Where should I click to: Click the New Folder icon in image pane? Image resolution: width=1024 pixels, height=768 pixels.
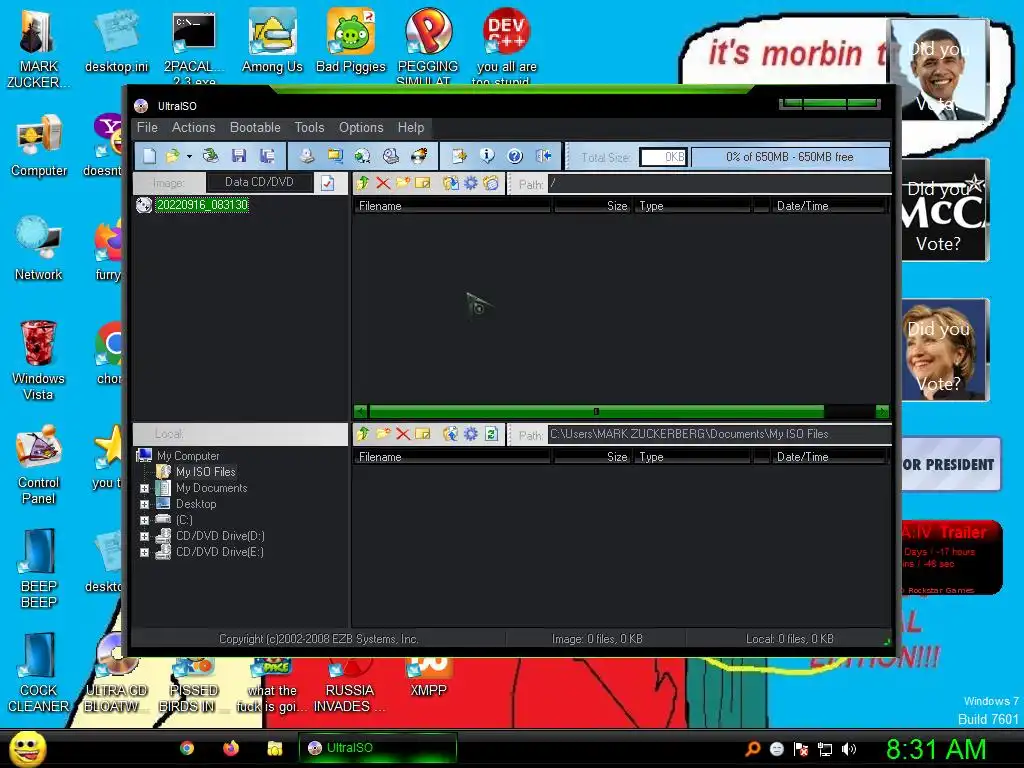pos(403,184)
